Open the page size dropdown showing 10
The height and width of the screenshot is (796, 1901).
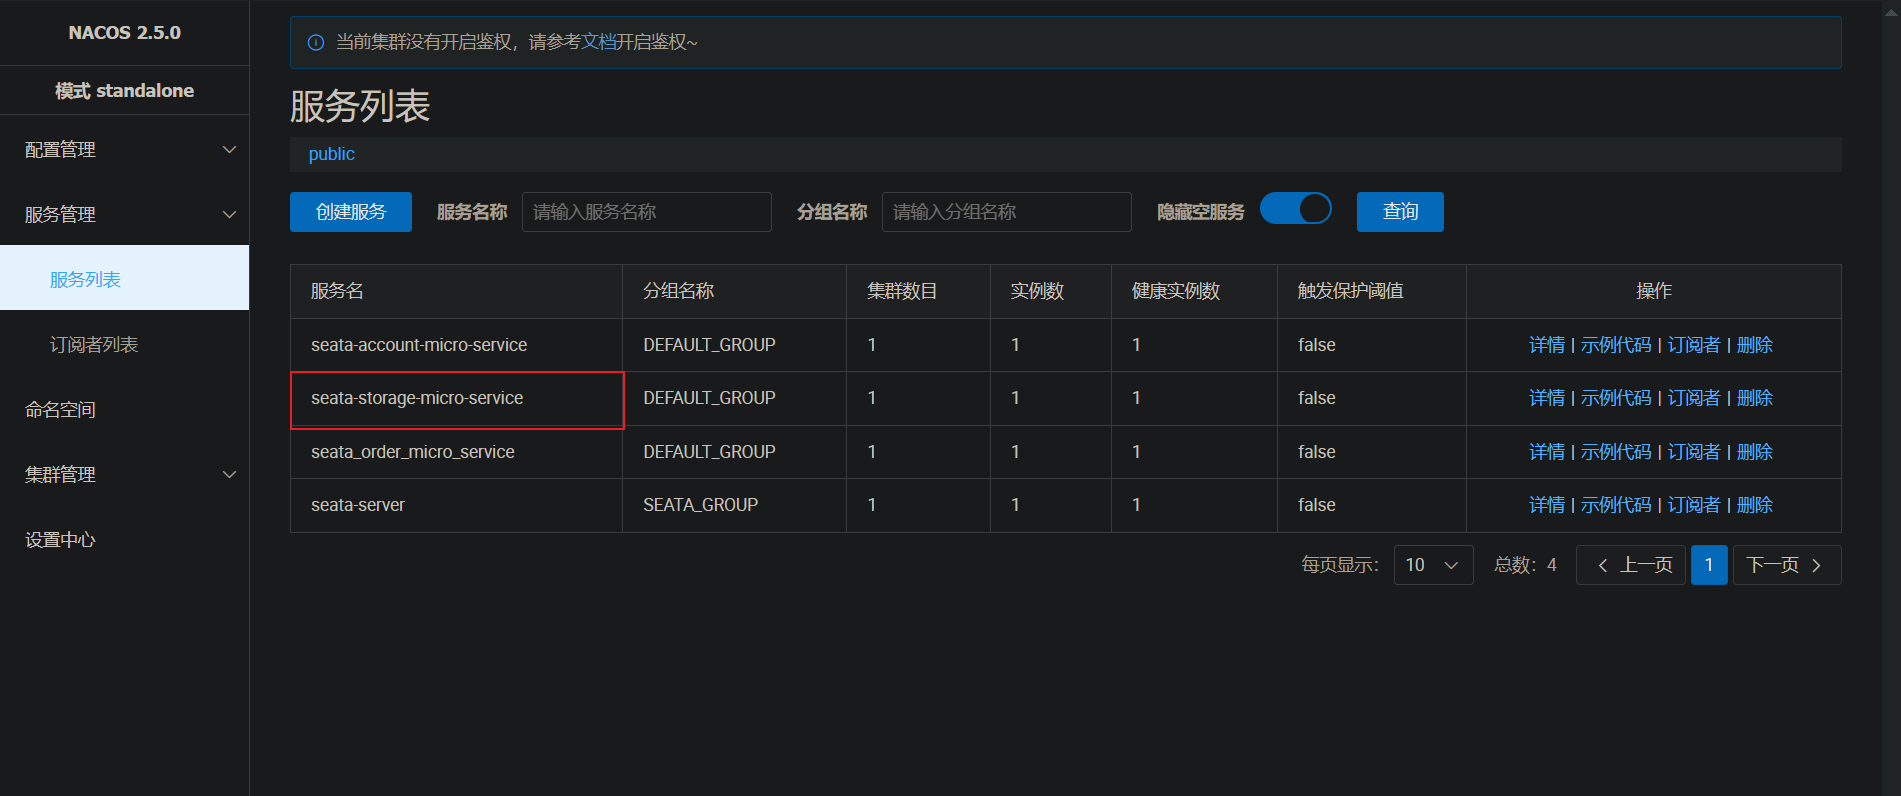coord(1432,565)
